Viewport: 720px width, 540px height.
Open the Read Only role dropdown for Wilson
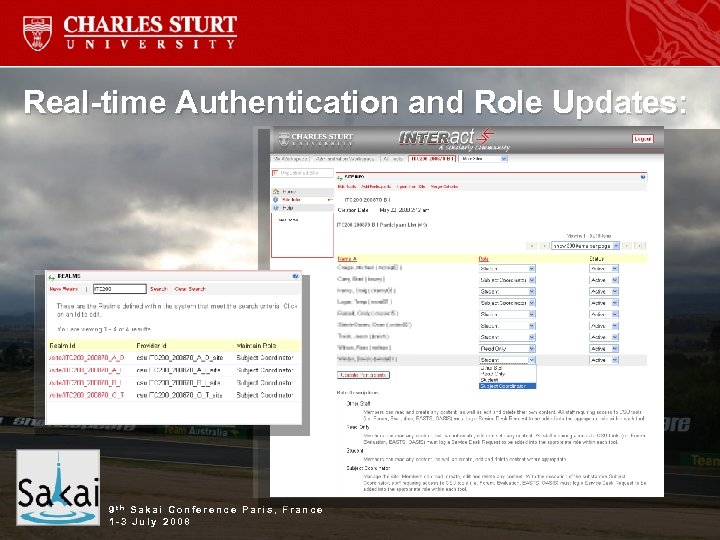(x=507, y=349)
